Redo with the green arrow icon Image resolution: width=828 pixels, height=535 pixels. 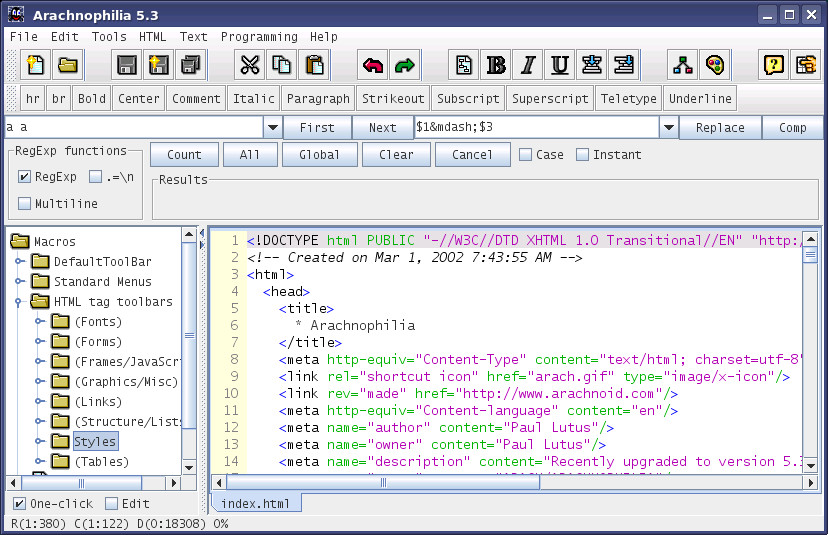coord(404,65)
